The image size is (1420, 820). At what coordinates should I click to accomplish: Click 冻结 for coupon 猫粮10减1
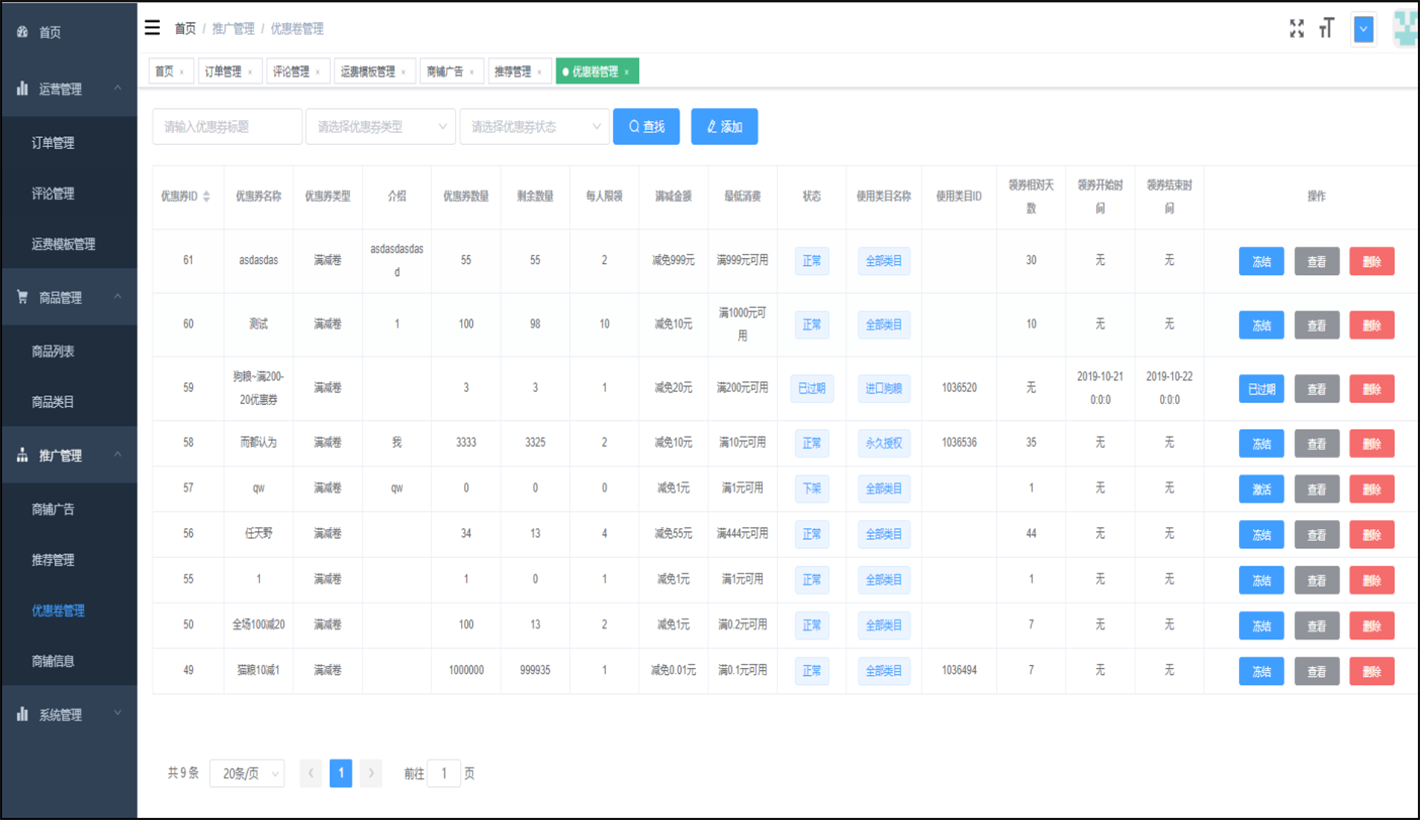pyautogui.click(x=1261, y=672)
